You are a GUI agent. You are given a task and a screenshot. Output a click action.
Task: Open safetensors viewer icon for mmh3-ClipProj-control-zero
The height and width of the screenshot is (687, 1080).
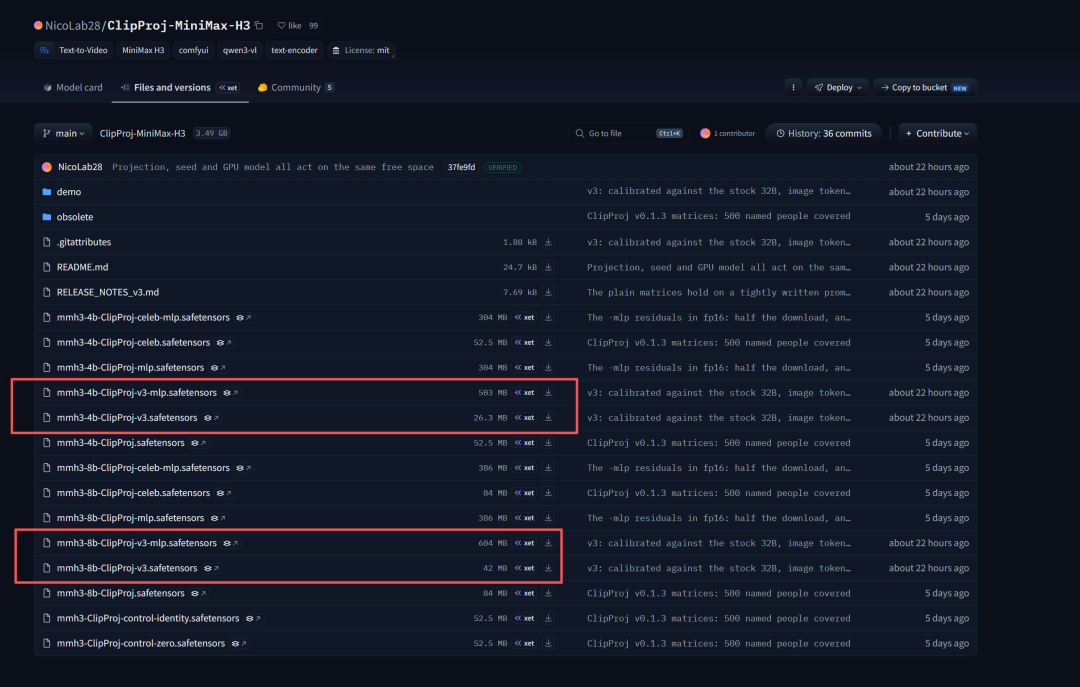click(x=239, y=644)
